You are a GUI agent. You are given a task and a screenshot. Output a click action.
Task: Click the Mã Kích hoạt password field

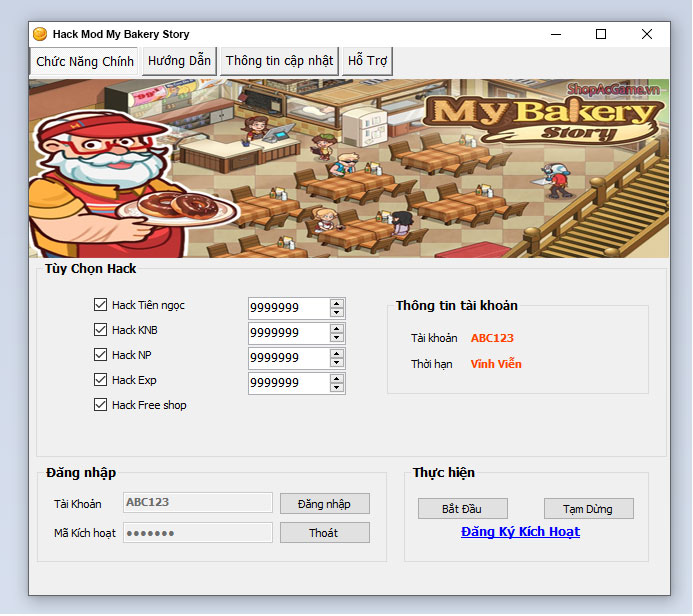click(x=198, y=532)
